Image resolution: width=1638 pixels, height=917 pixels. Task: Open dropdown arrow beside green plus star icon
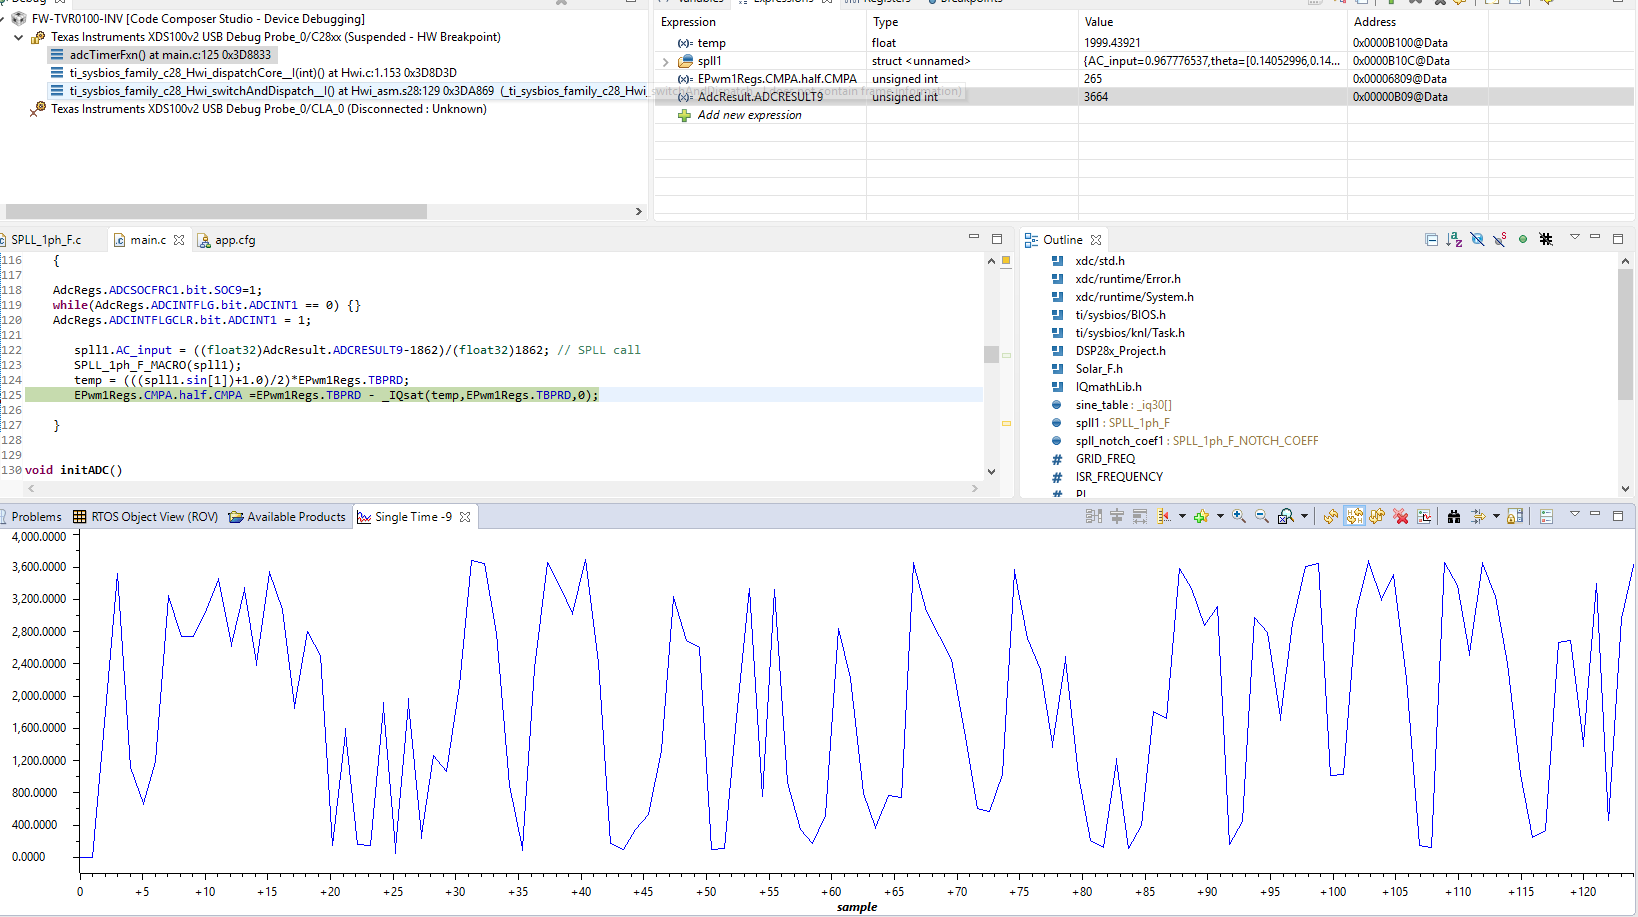[1220, 517]
